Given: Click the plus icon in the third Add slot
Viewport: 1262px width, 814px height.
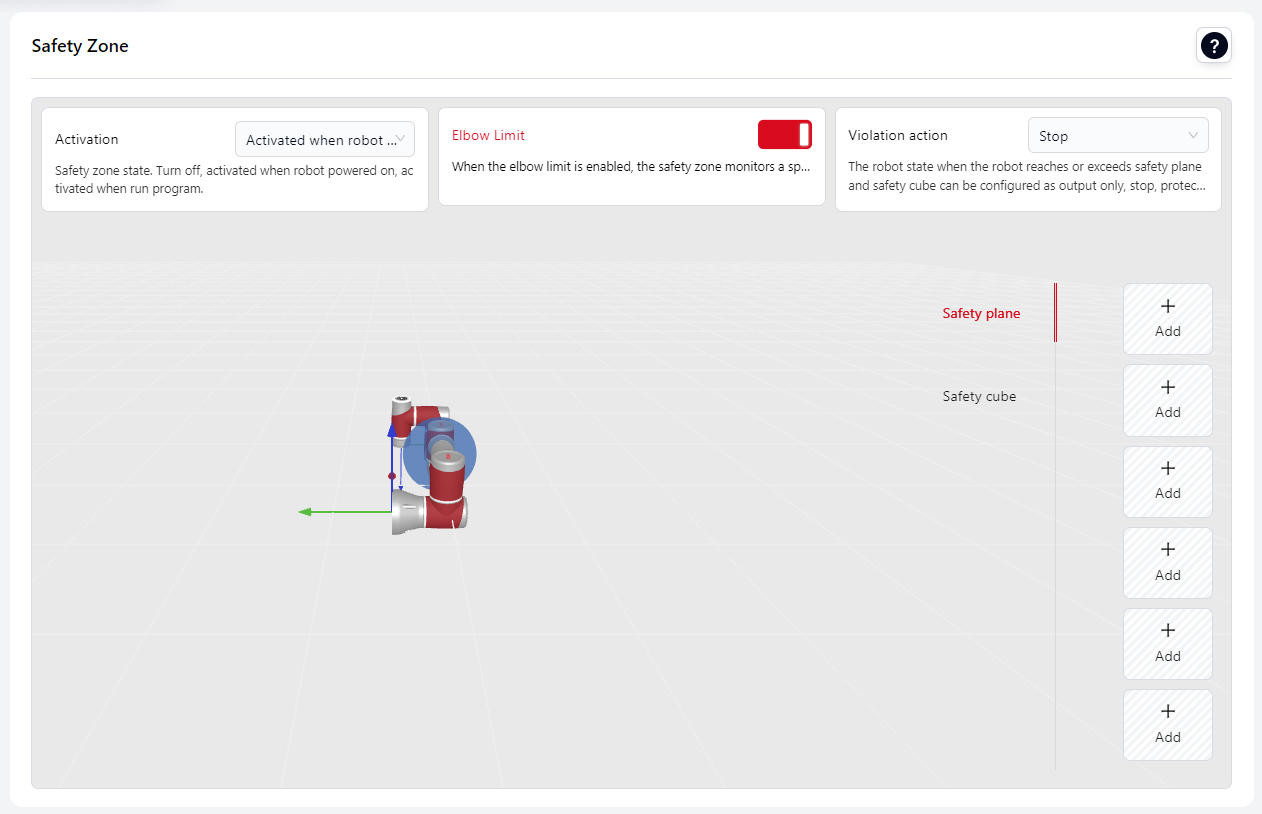Looking at the screenshot, I should pos(1168,468).
